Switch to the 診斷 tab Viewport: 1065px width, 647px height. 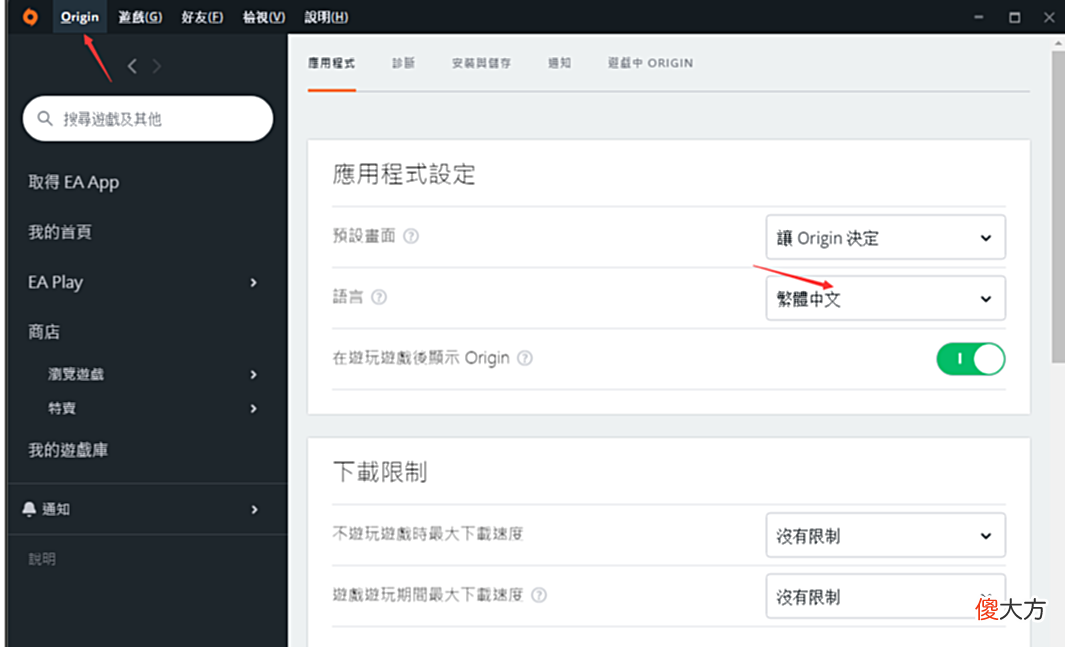click(403, 63)
